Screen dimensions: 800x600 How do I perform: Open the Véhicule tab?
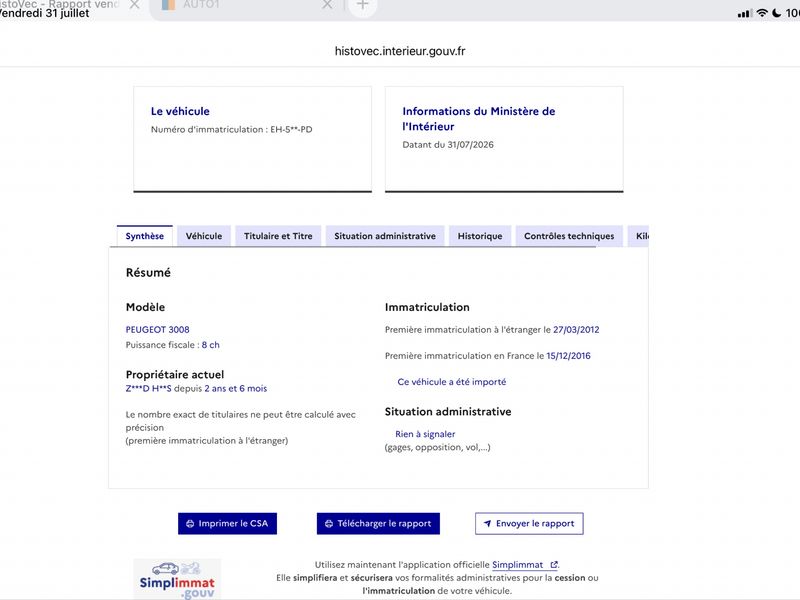pos(204,236)
